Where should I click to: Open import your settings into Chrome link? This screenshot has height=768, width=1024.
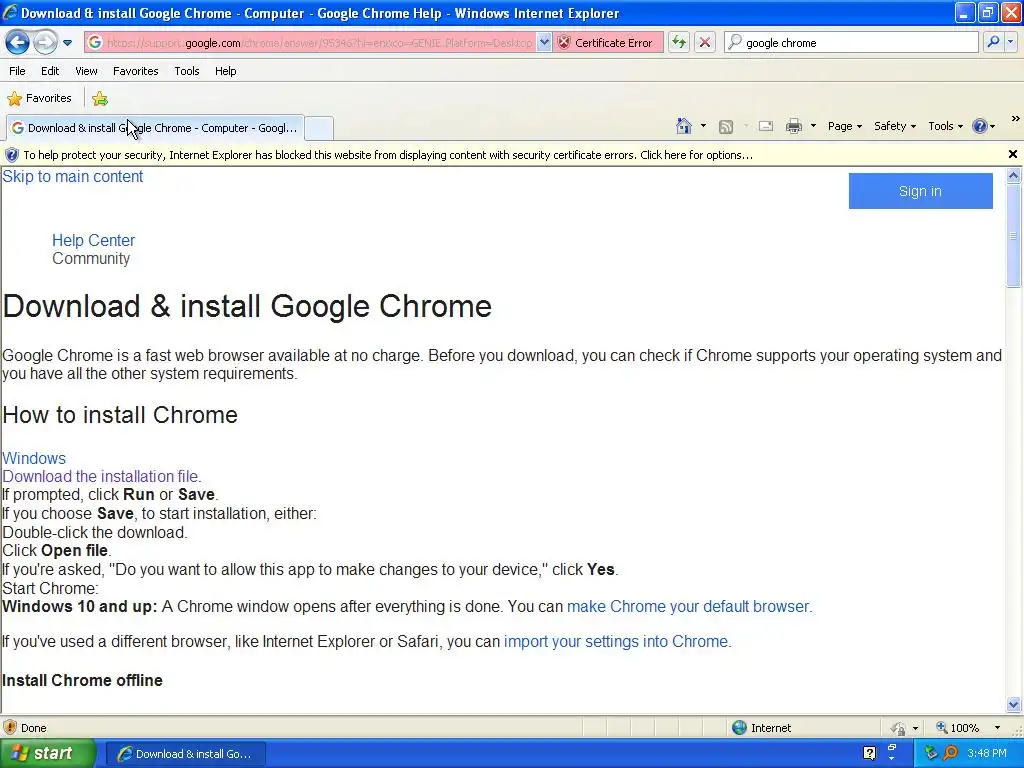click(x=617, y=642)
